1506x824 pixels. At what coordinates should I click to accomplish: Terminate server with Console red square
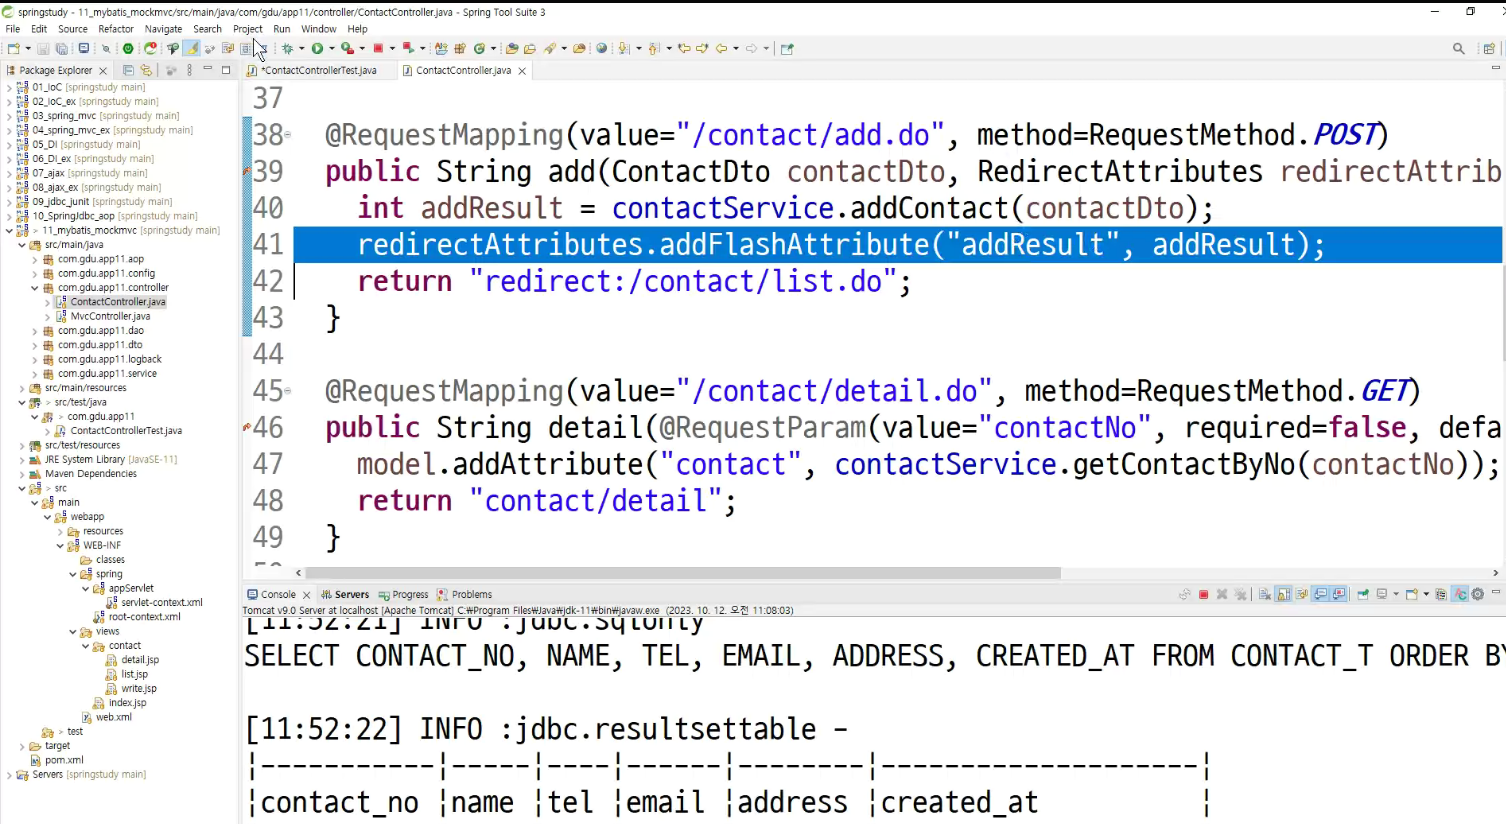(1203, 594)
